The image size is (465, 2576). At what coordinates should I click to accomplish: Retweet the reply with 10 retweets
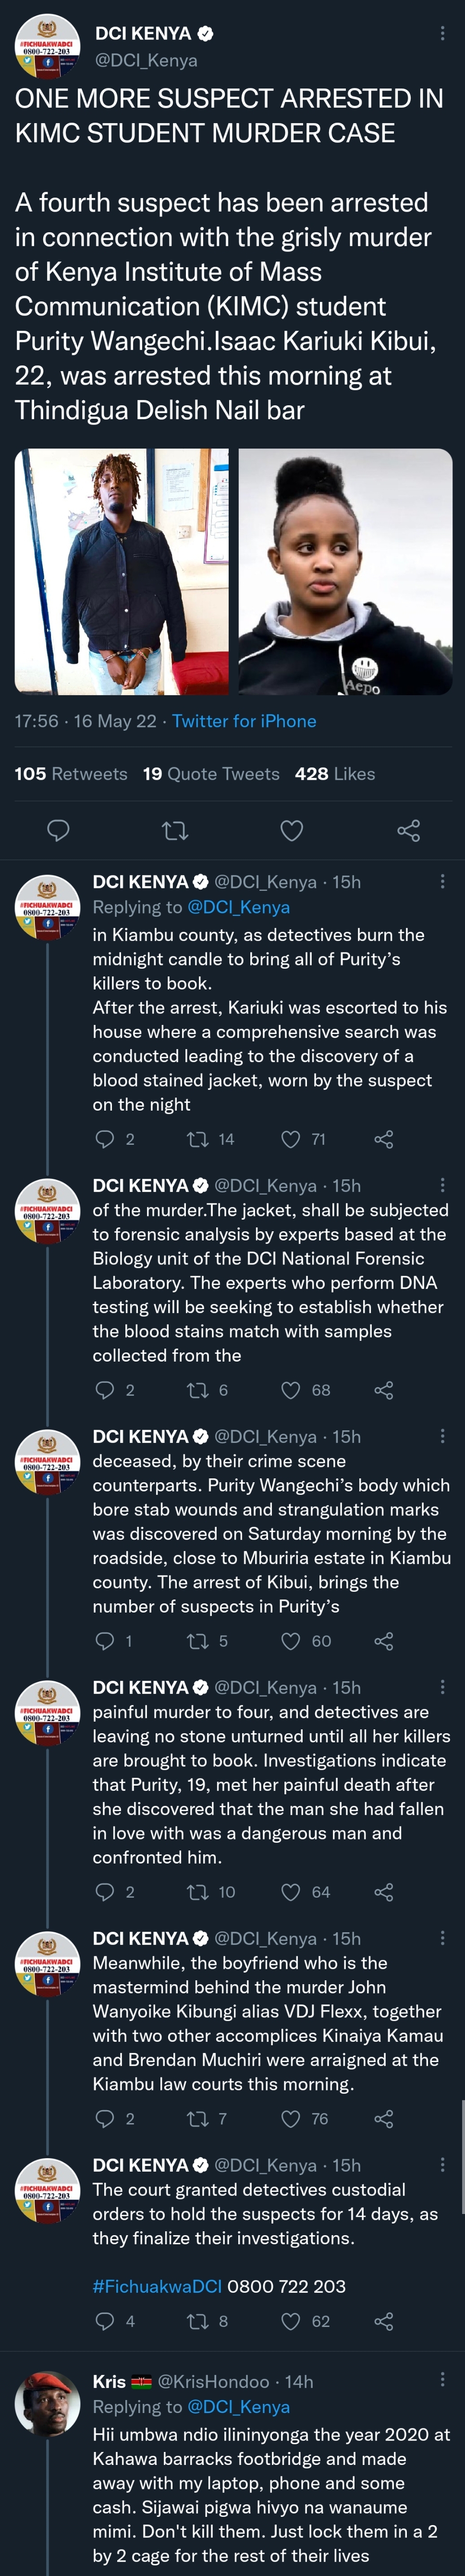tap(198, 1892)
